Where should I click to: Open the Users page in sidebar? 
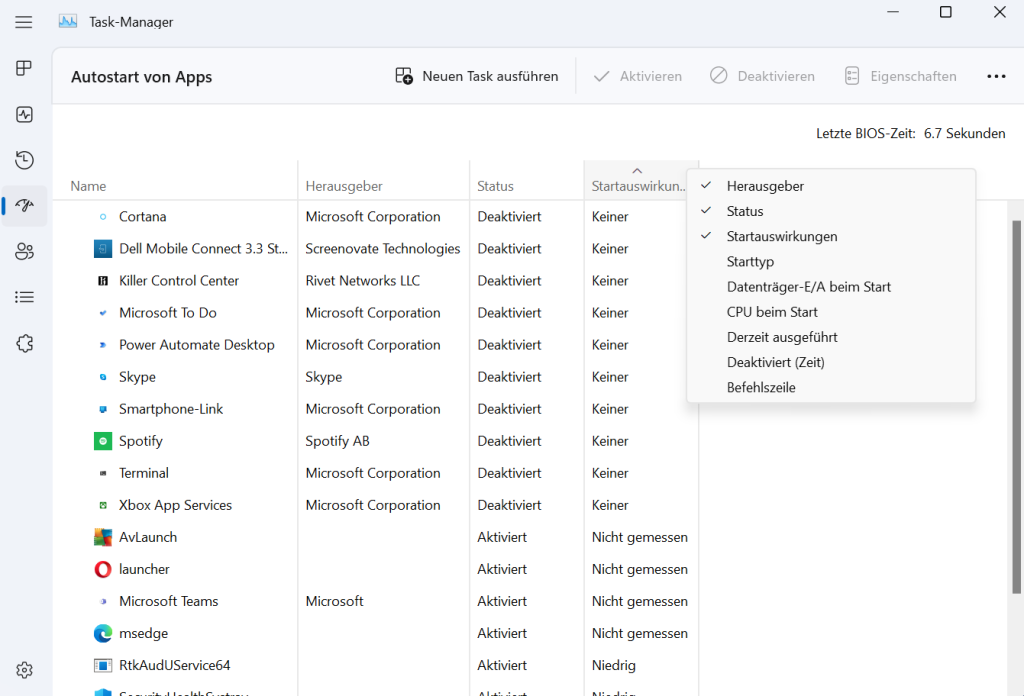pyautogui.click(x=24, y=251)
